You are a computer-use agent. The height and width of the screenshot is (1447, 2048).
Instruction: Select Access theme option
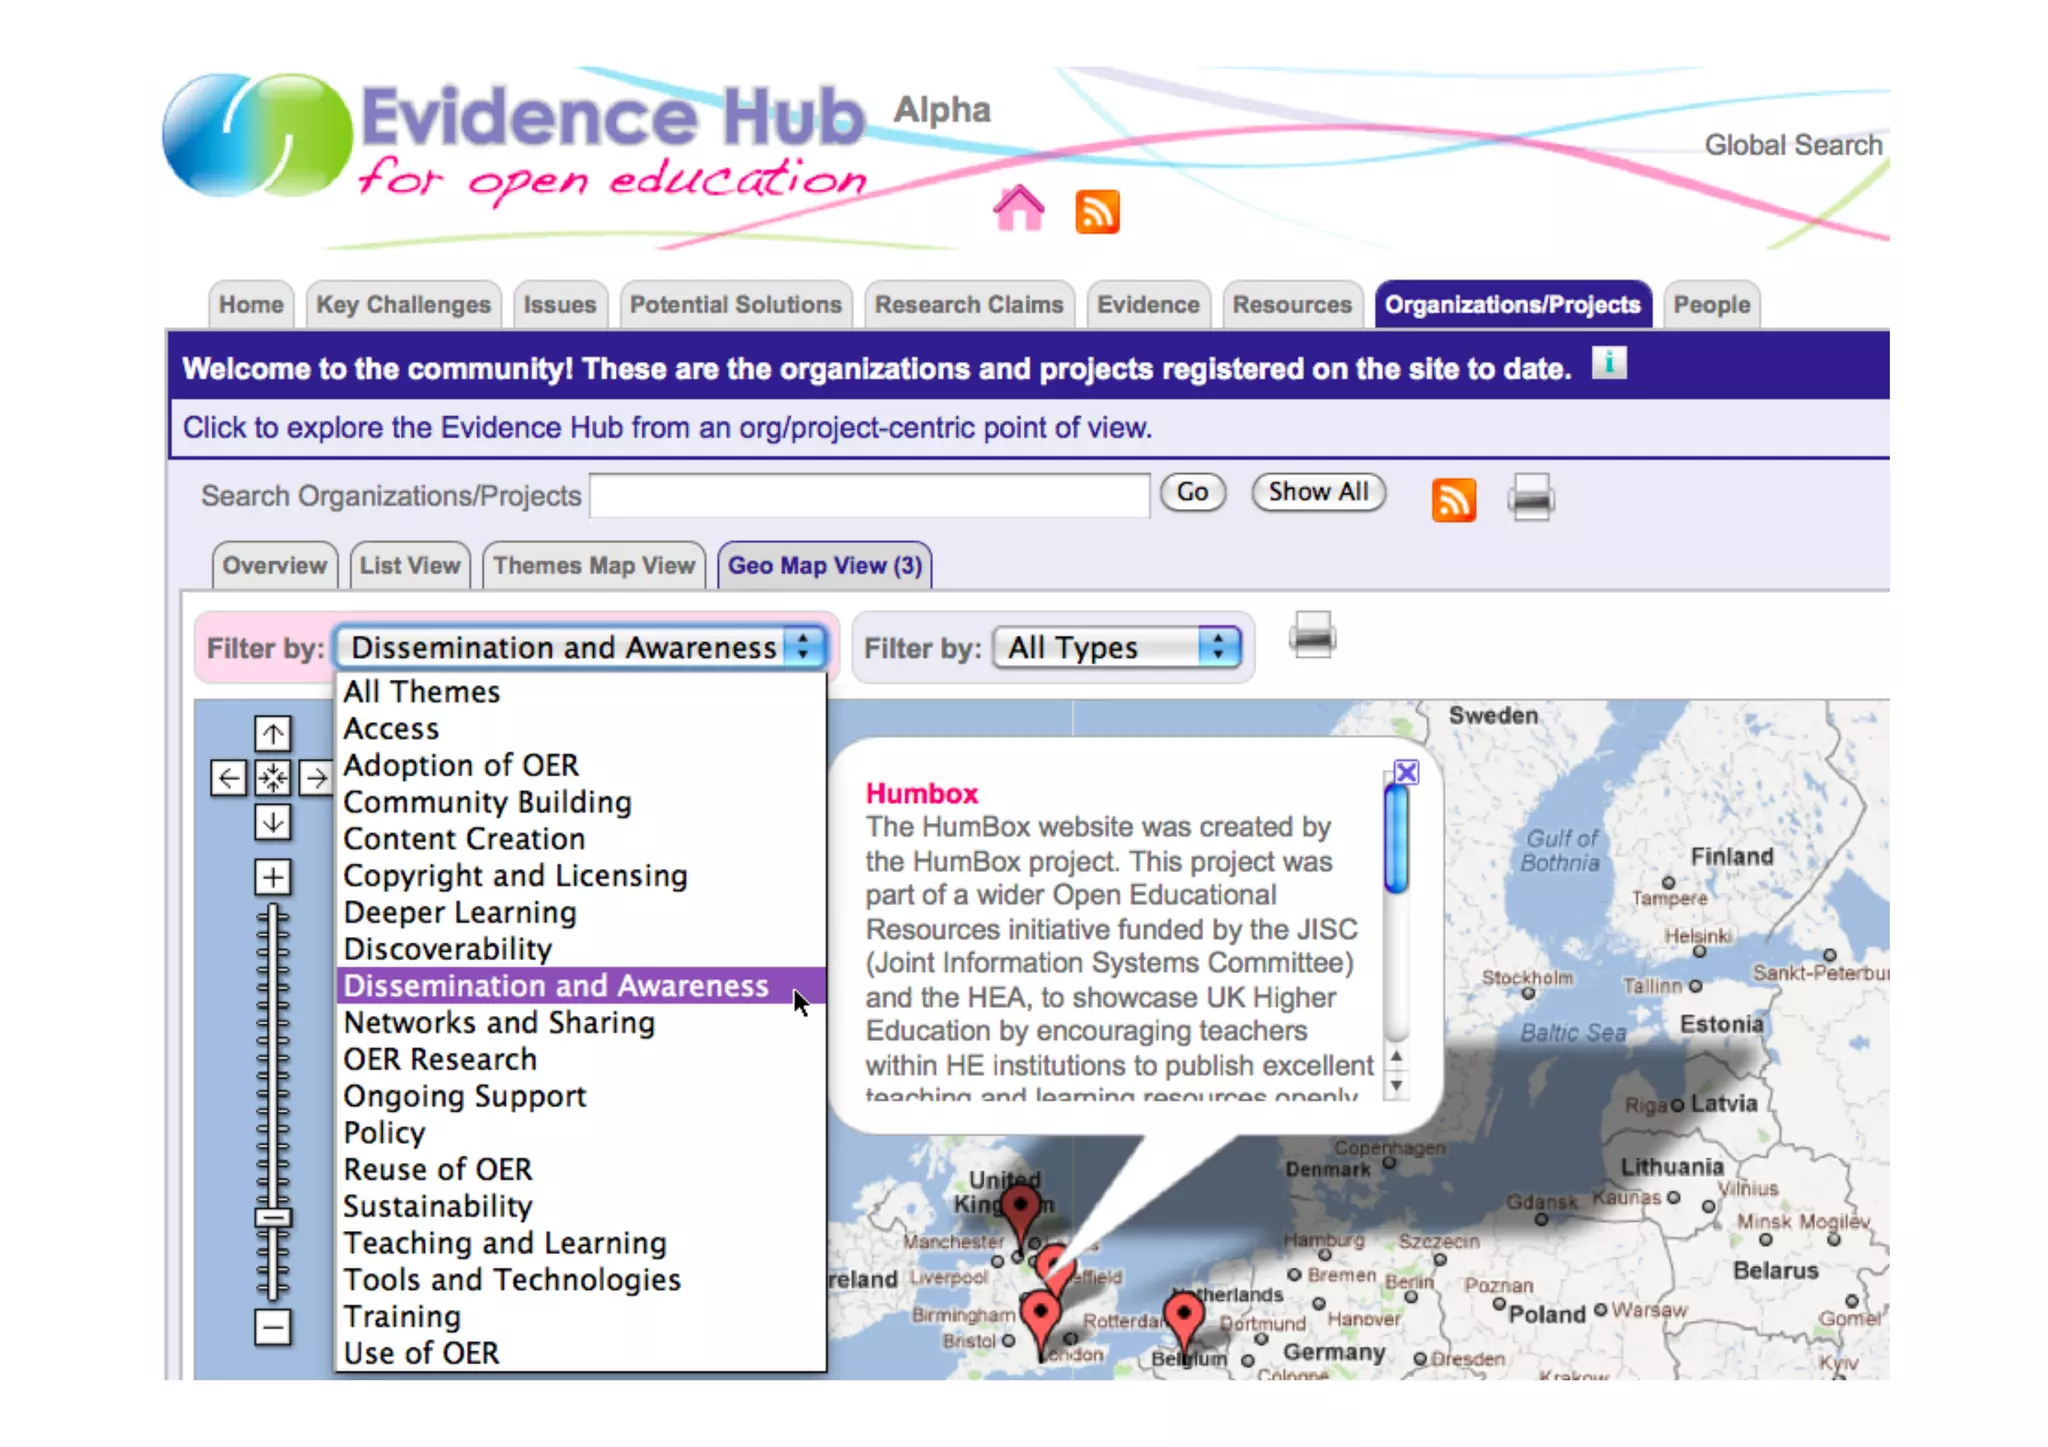(x=580, y=728)
